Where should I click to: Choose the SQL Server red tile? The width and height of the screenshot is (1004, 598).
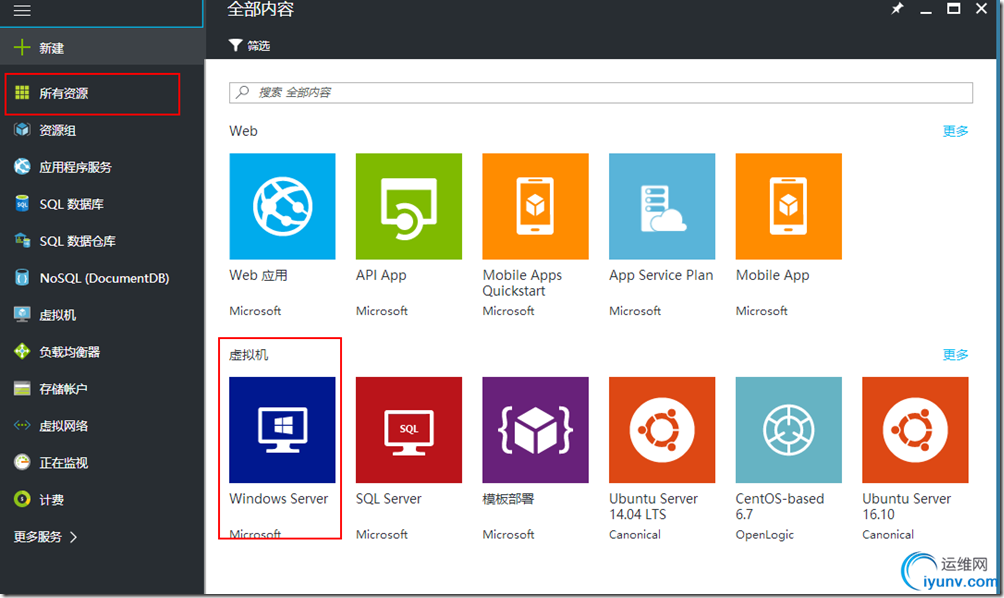coord(409,430)
